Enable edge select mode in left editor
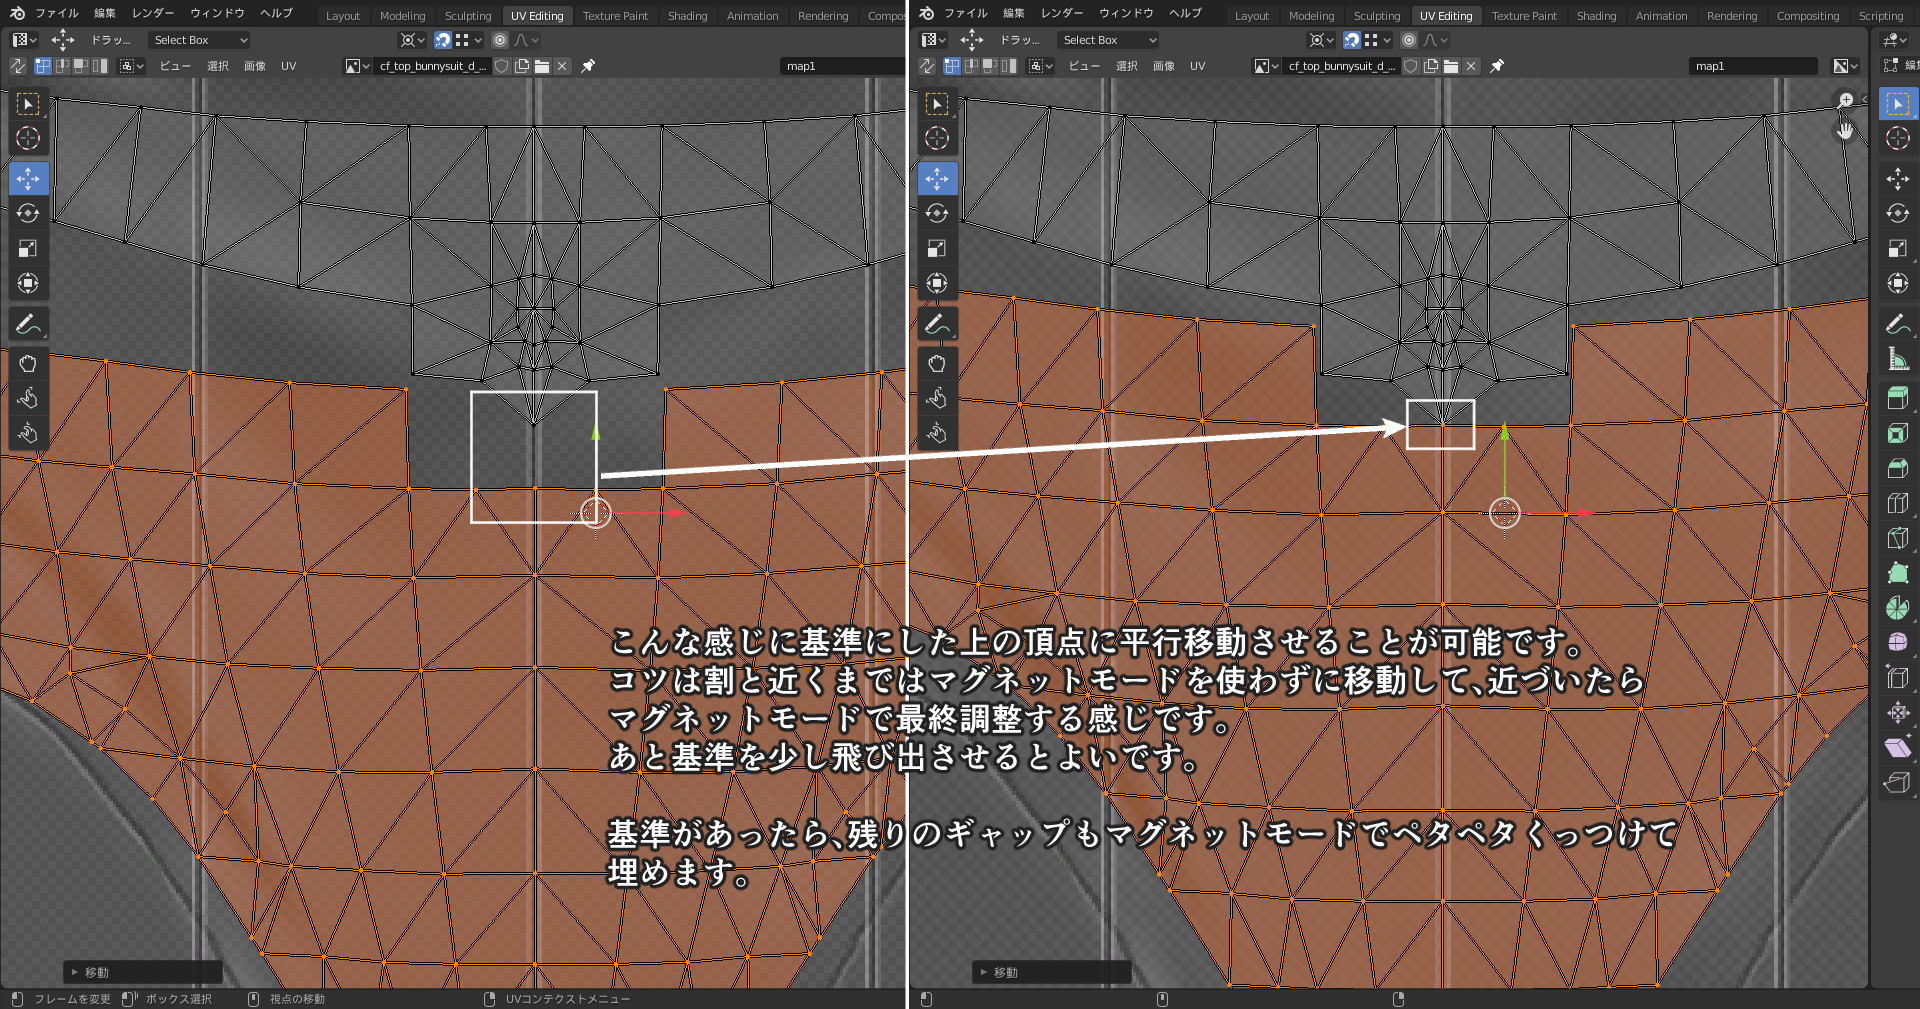 tap(62, 66)
